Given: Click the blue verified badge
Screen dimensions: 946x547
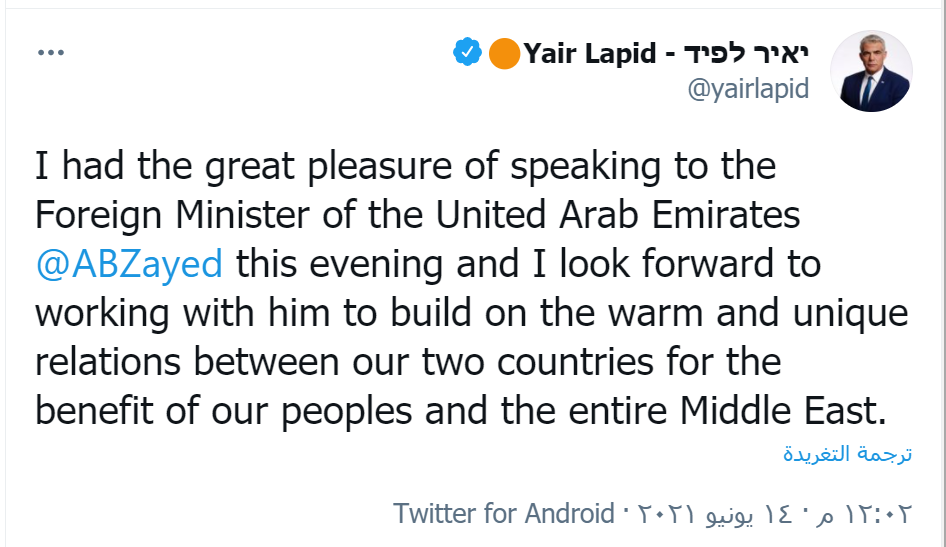Looking at the screenshot, I should click(467, 53).
